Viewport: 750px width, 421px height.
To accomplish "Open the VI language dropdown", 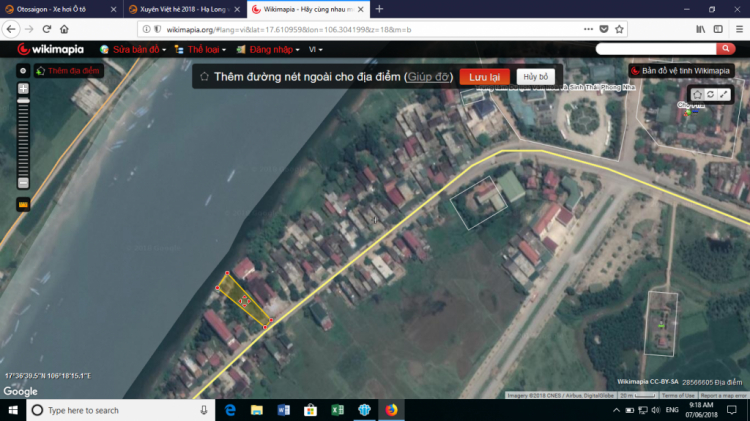I will click(x=315, y=49).
